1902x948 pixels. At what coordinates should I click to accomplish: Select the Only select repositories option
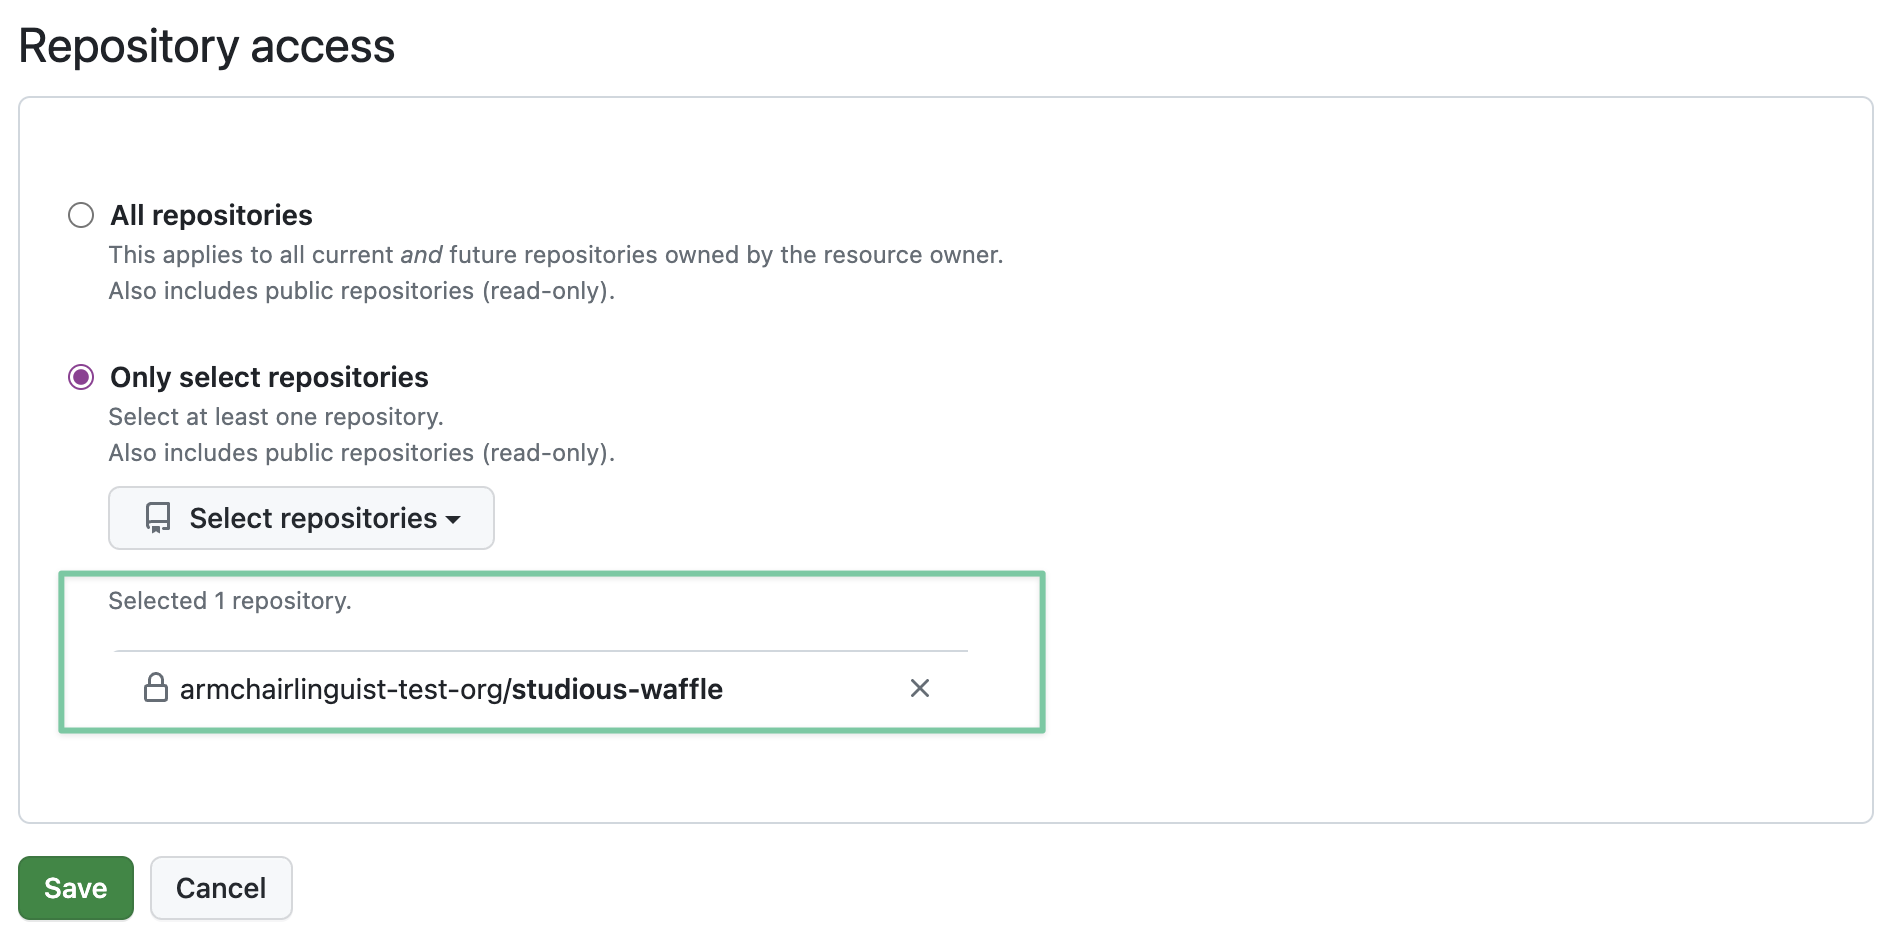[80, 376]
